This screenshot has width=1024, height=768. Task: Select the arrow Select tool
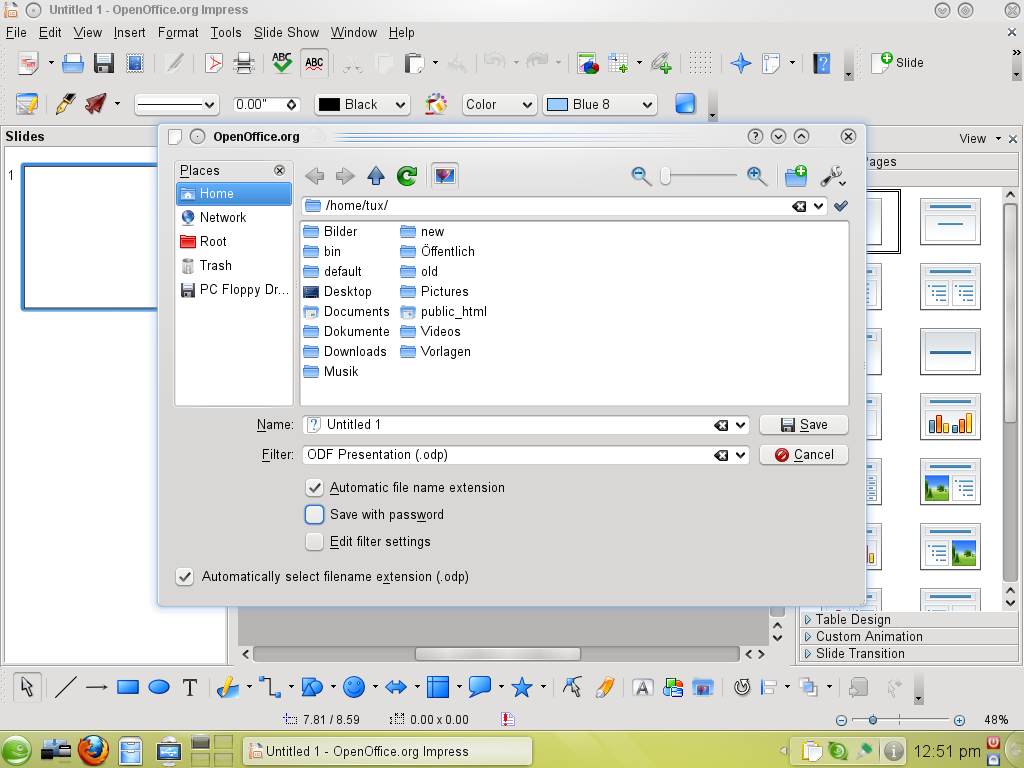point(27,687)
